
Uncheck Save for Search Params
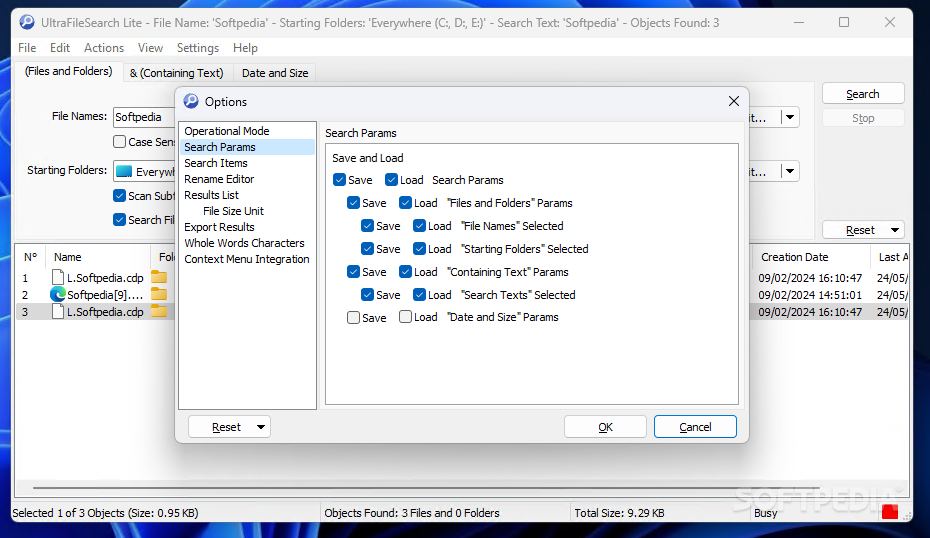coord(339,180)
